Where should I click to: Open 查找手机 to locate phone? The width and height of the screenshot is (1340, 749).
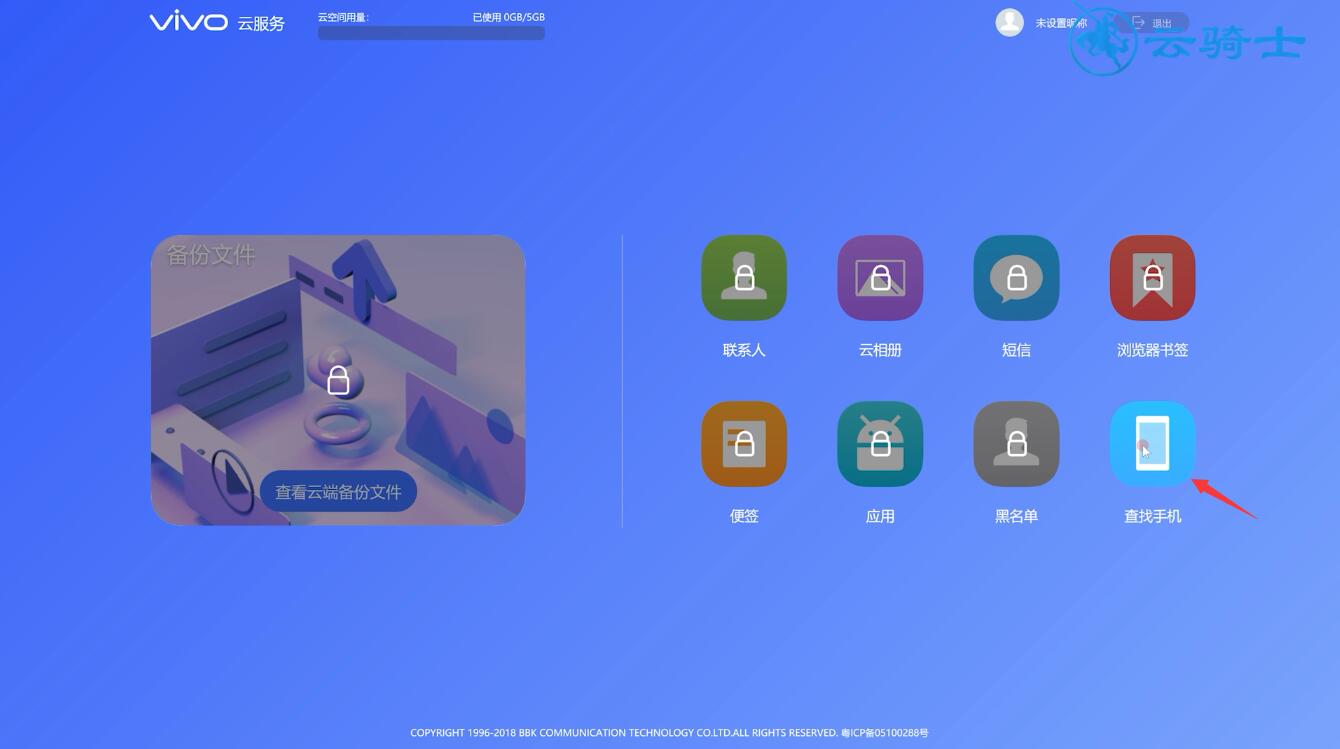[1152, 444]
